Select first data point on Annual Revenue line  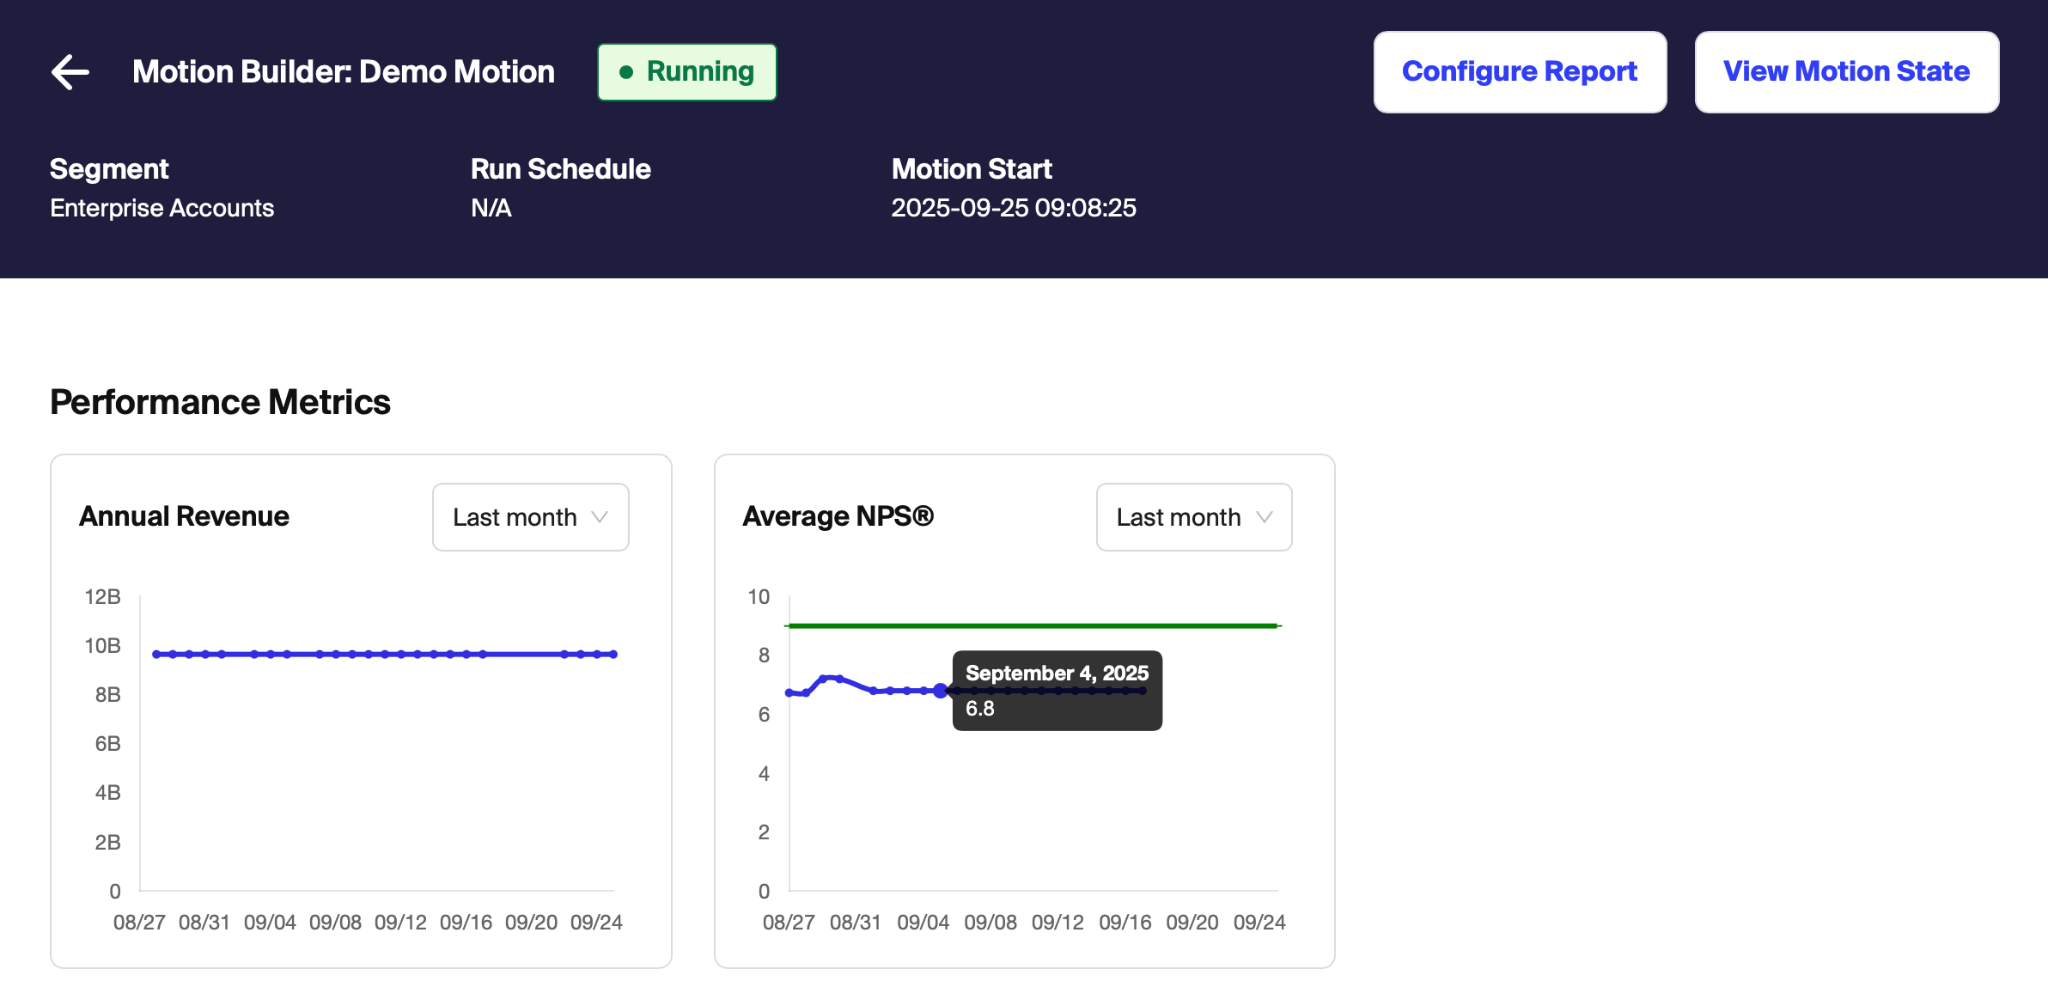(x=157, y=654)
